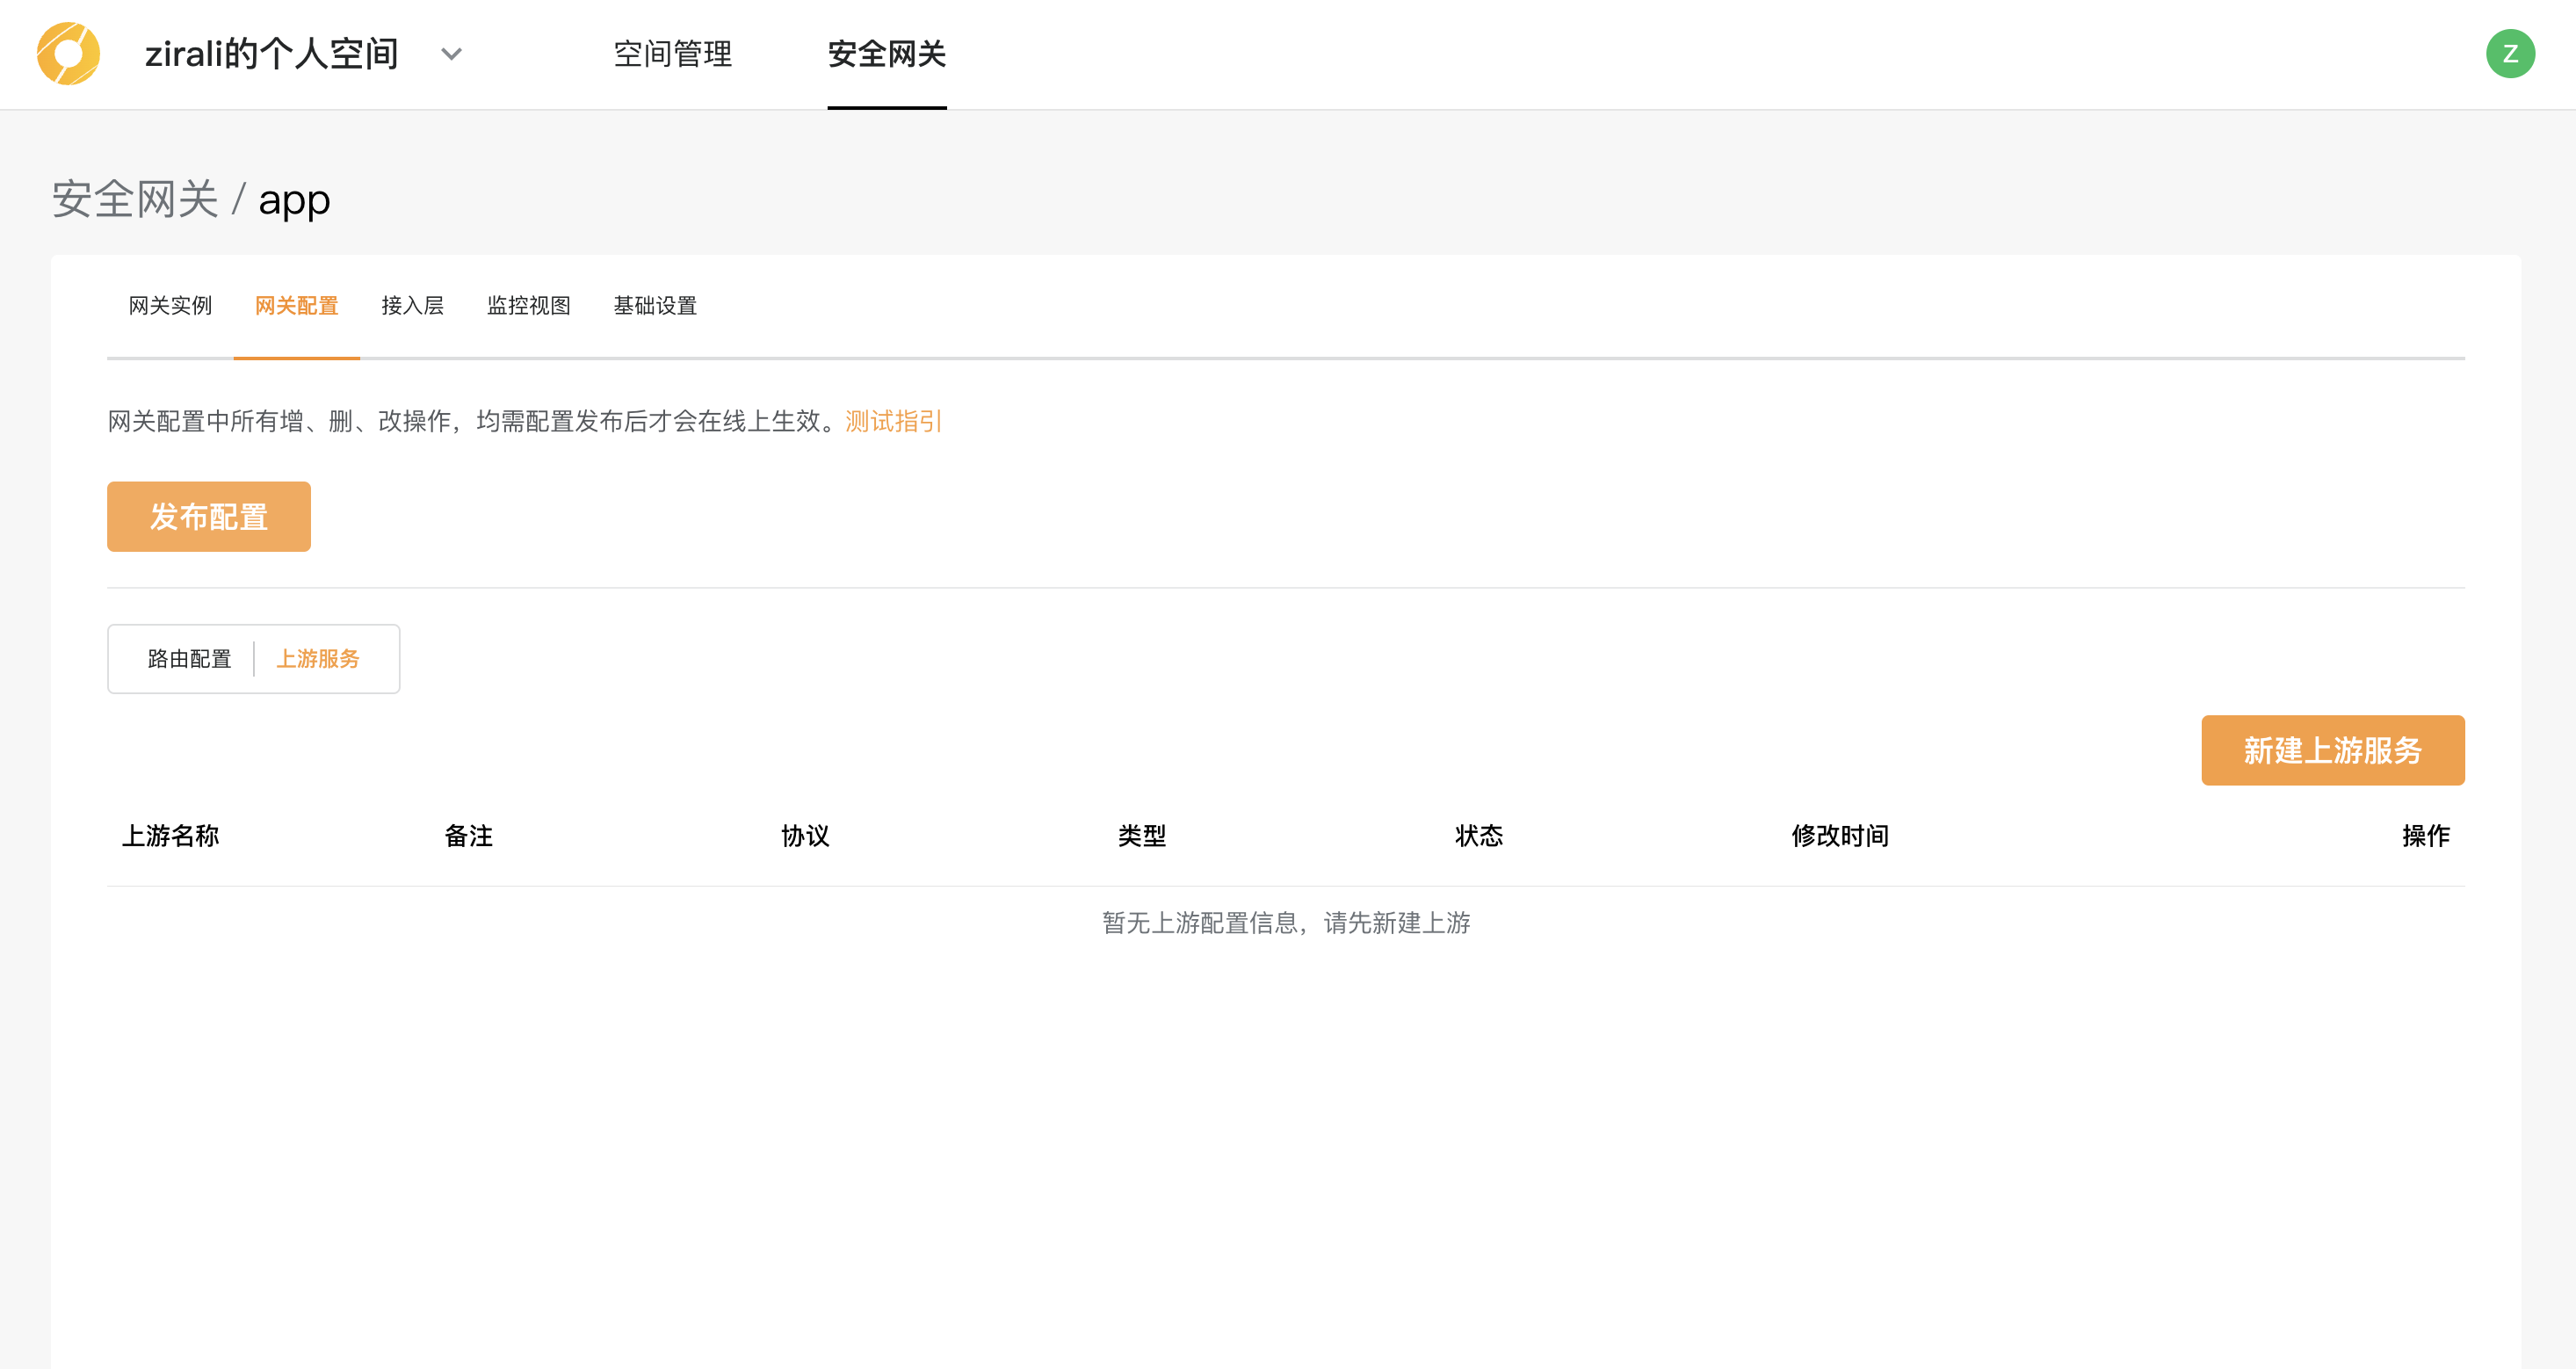The image size is (2576, 1369).
Task: Toggle to the 路由配置 segment
Action: click(189, 659)
